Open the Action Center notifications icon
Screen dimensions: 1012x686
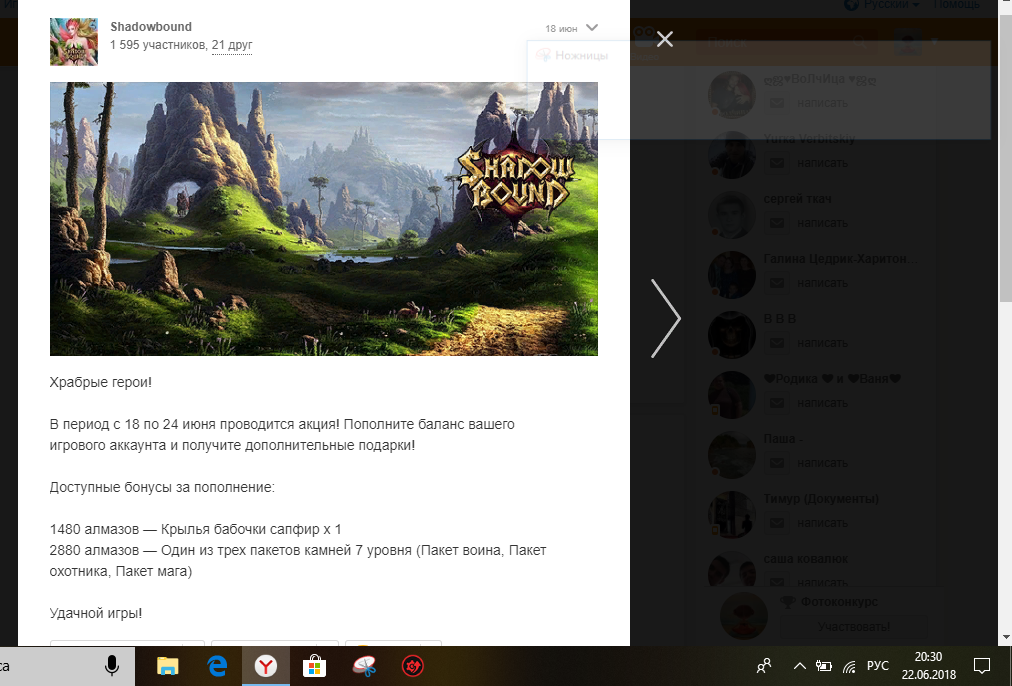click(982, 666)
